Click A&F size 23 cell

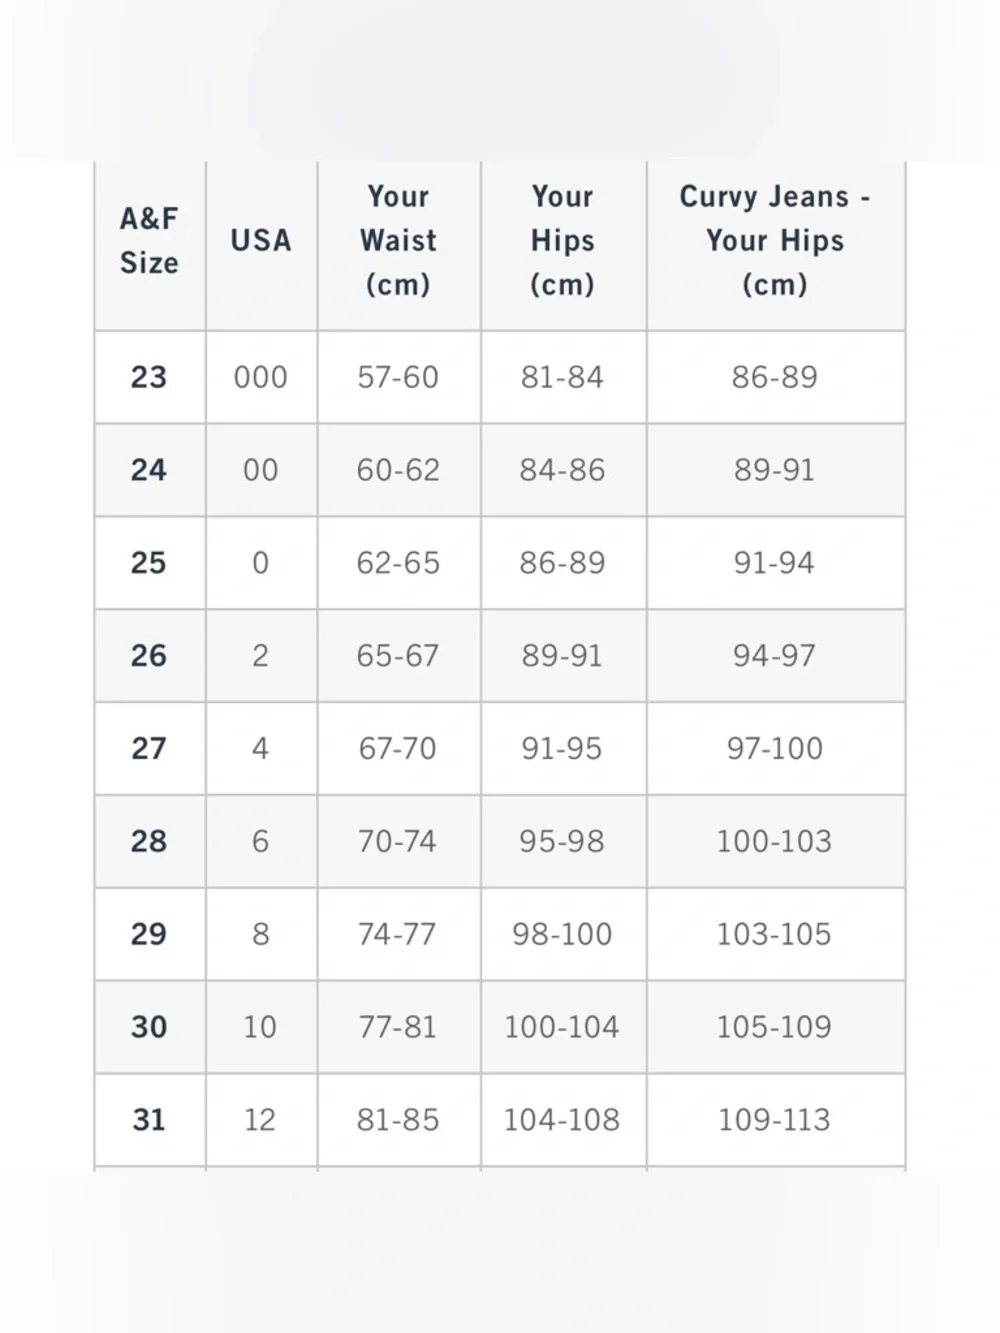coord(149,377)
